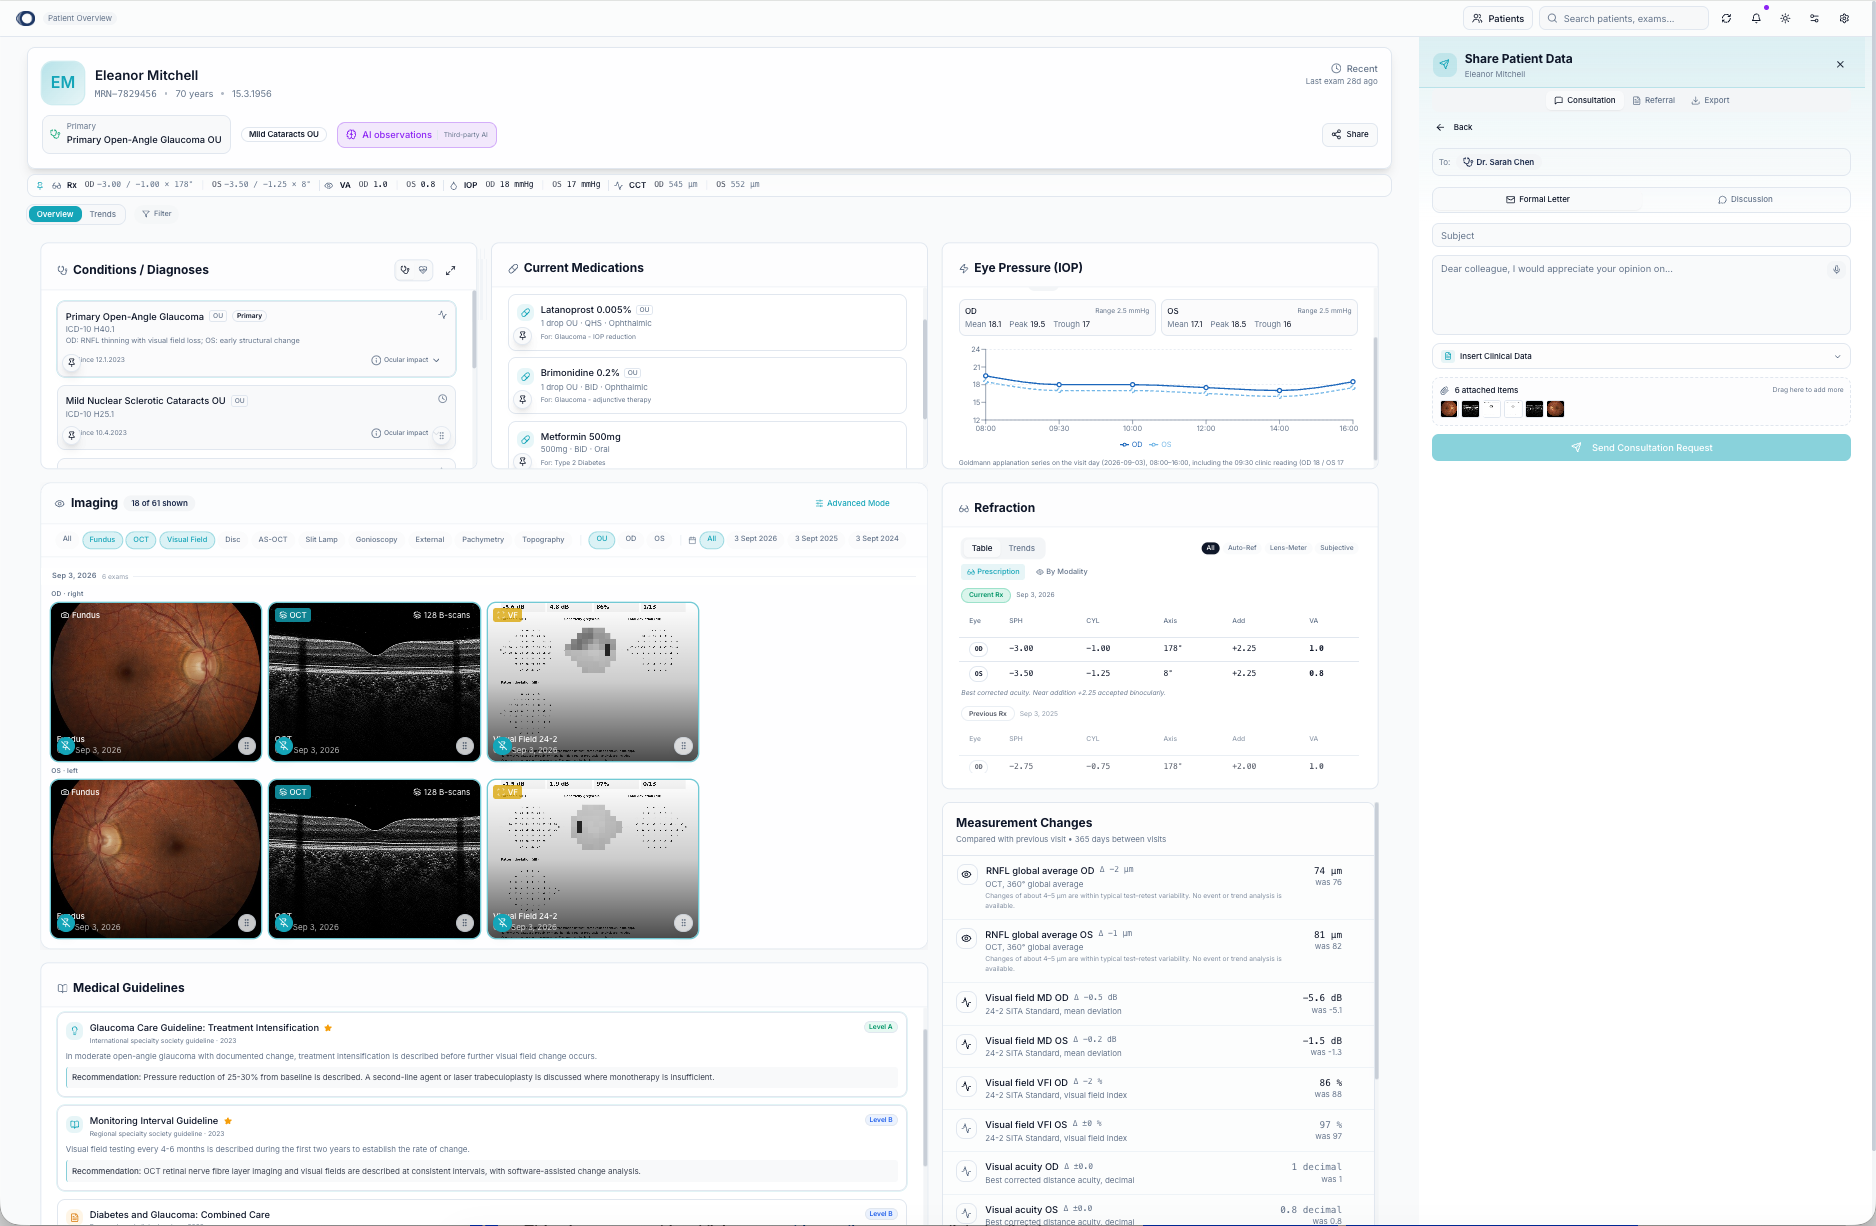The height and width of the screenshot is (1226, 1876).
Task: Toggle the OCT imaging filter chip
Action: click(141, 540)
